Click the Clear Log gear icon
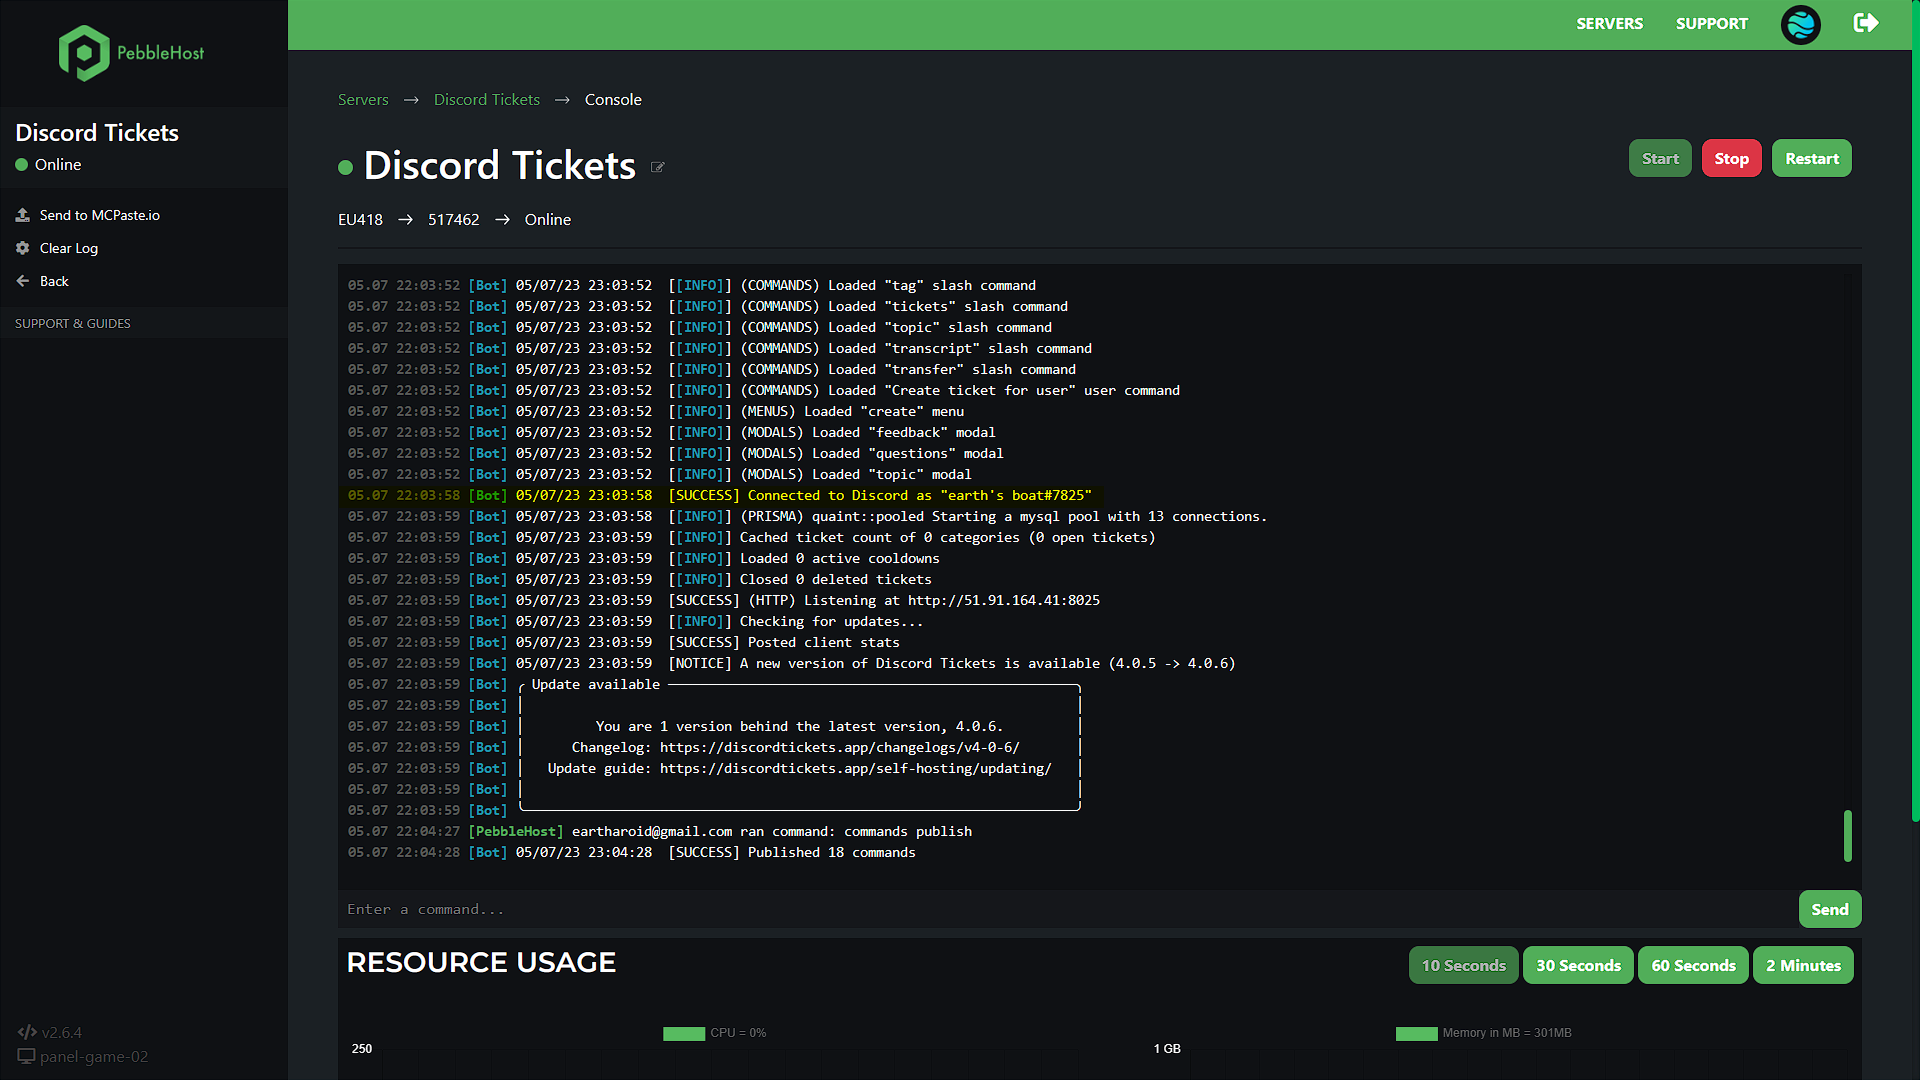 coord(22,248)
